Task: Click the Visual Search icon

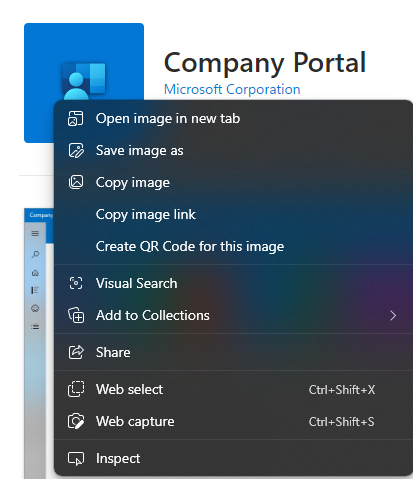Action: tap(76, 283)
